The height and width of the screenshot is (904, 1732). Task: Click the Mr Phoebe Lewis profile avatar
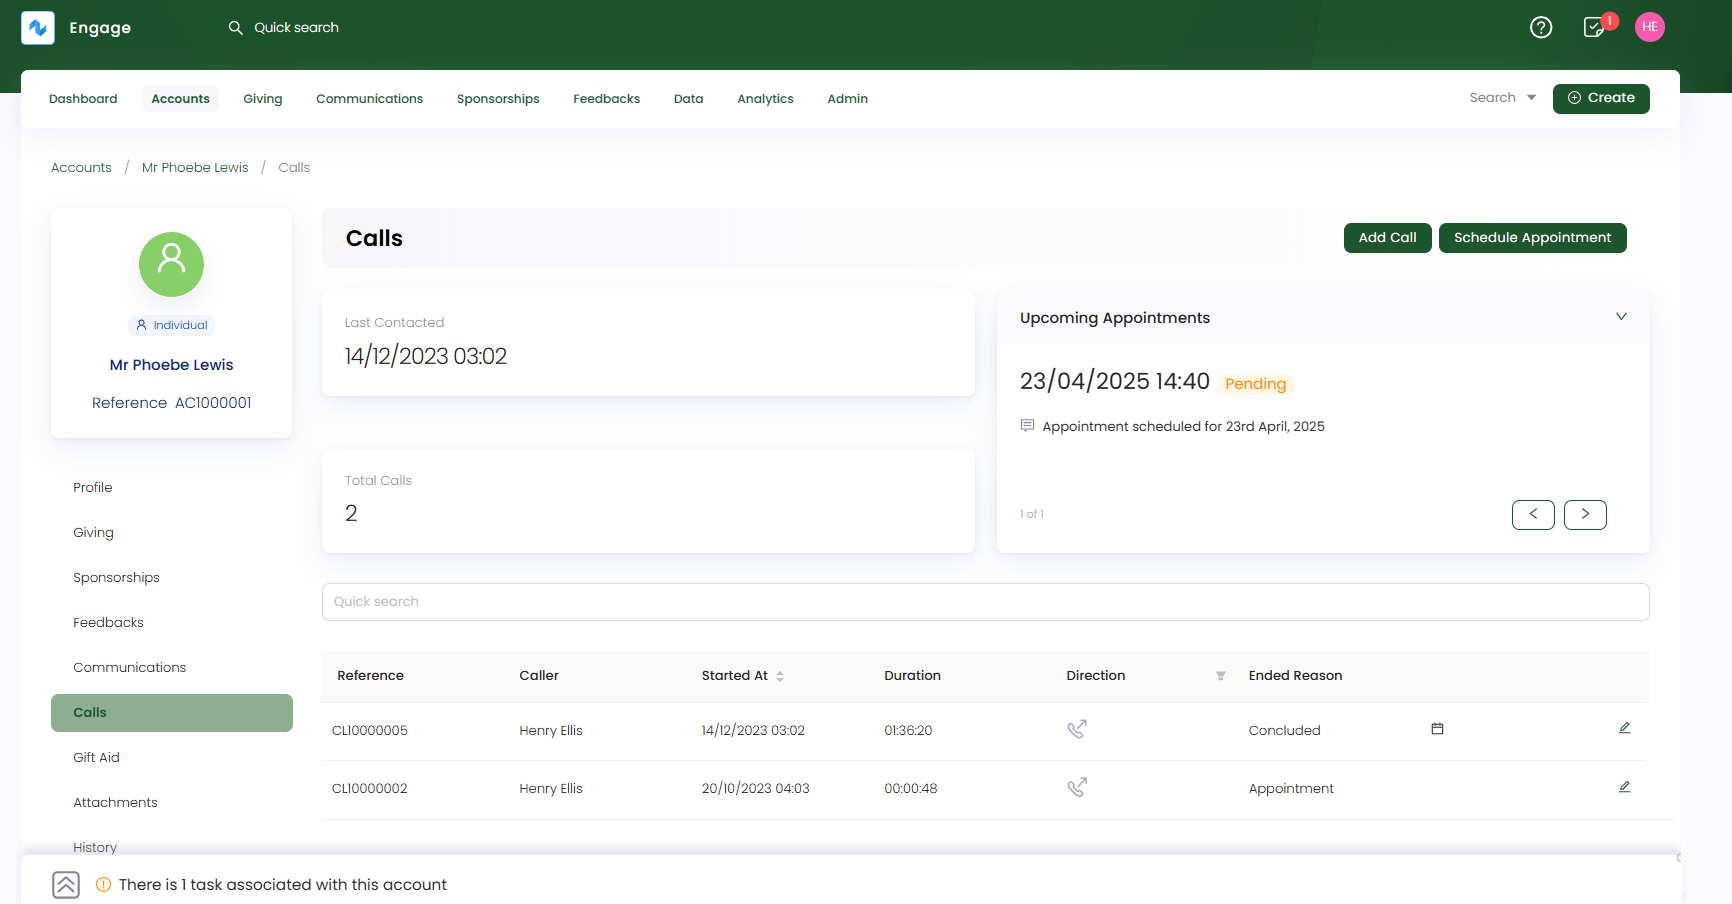click(171, 264)
